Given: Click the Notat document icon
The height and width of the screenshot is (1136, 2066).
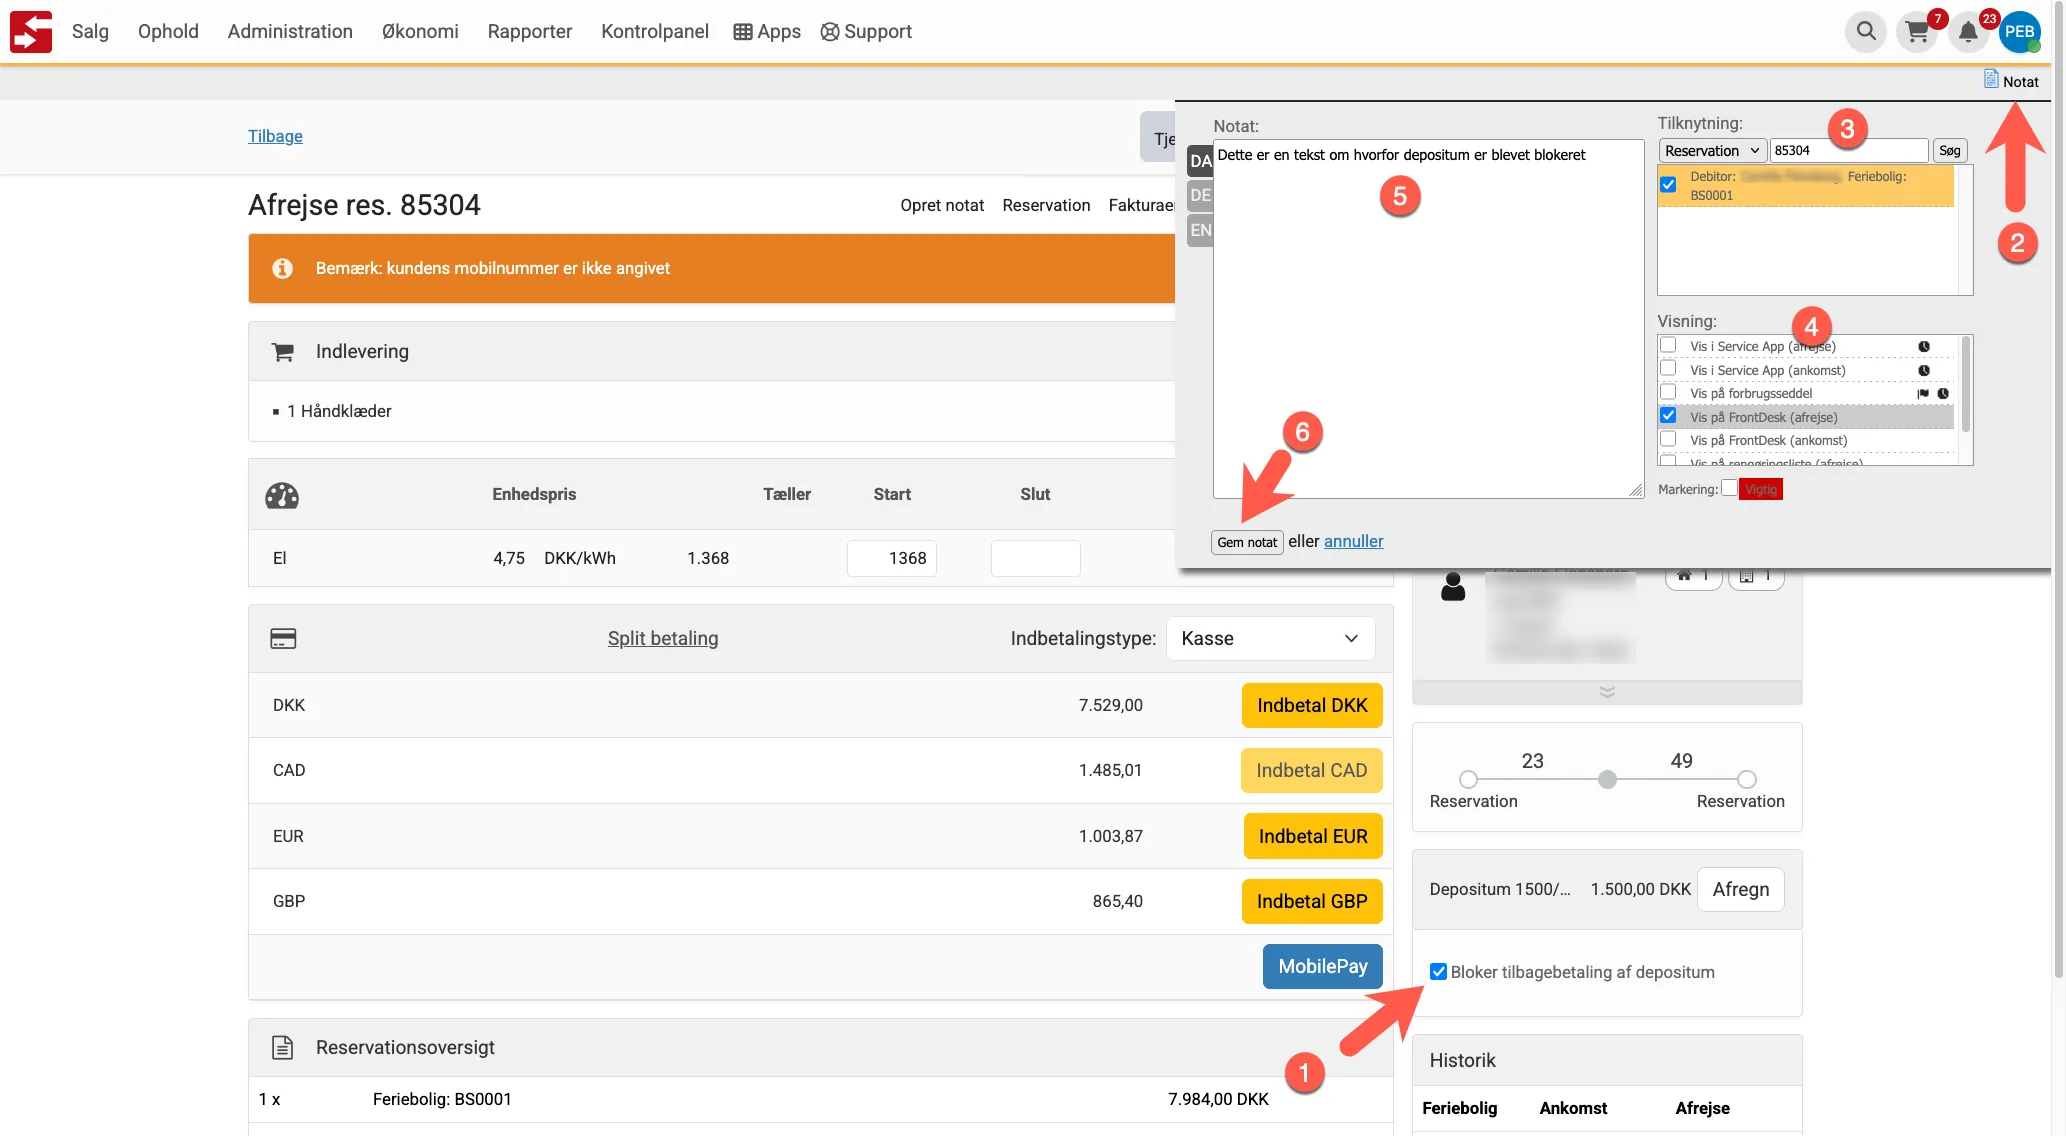Looking at the screenshot, I should [1991, 79].
